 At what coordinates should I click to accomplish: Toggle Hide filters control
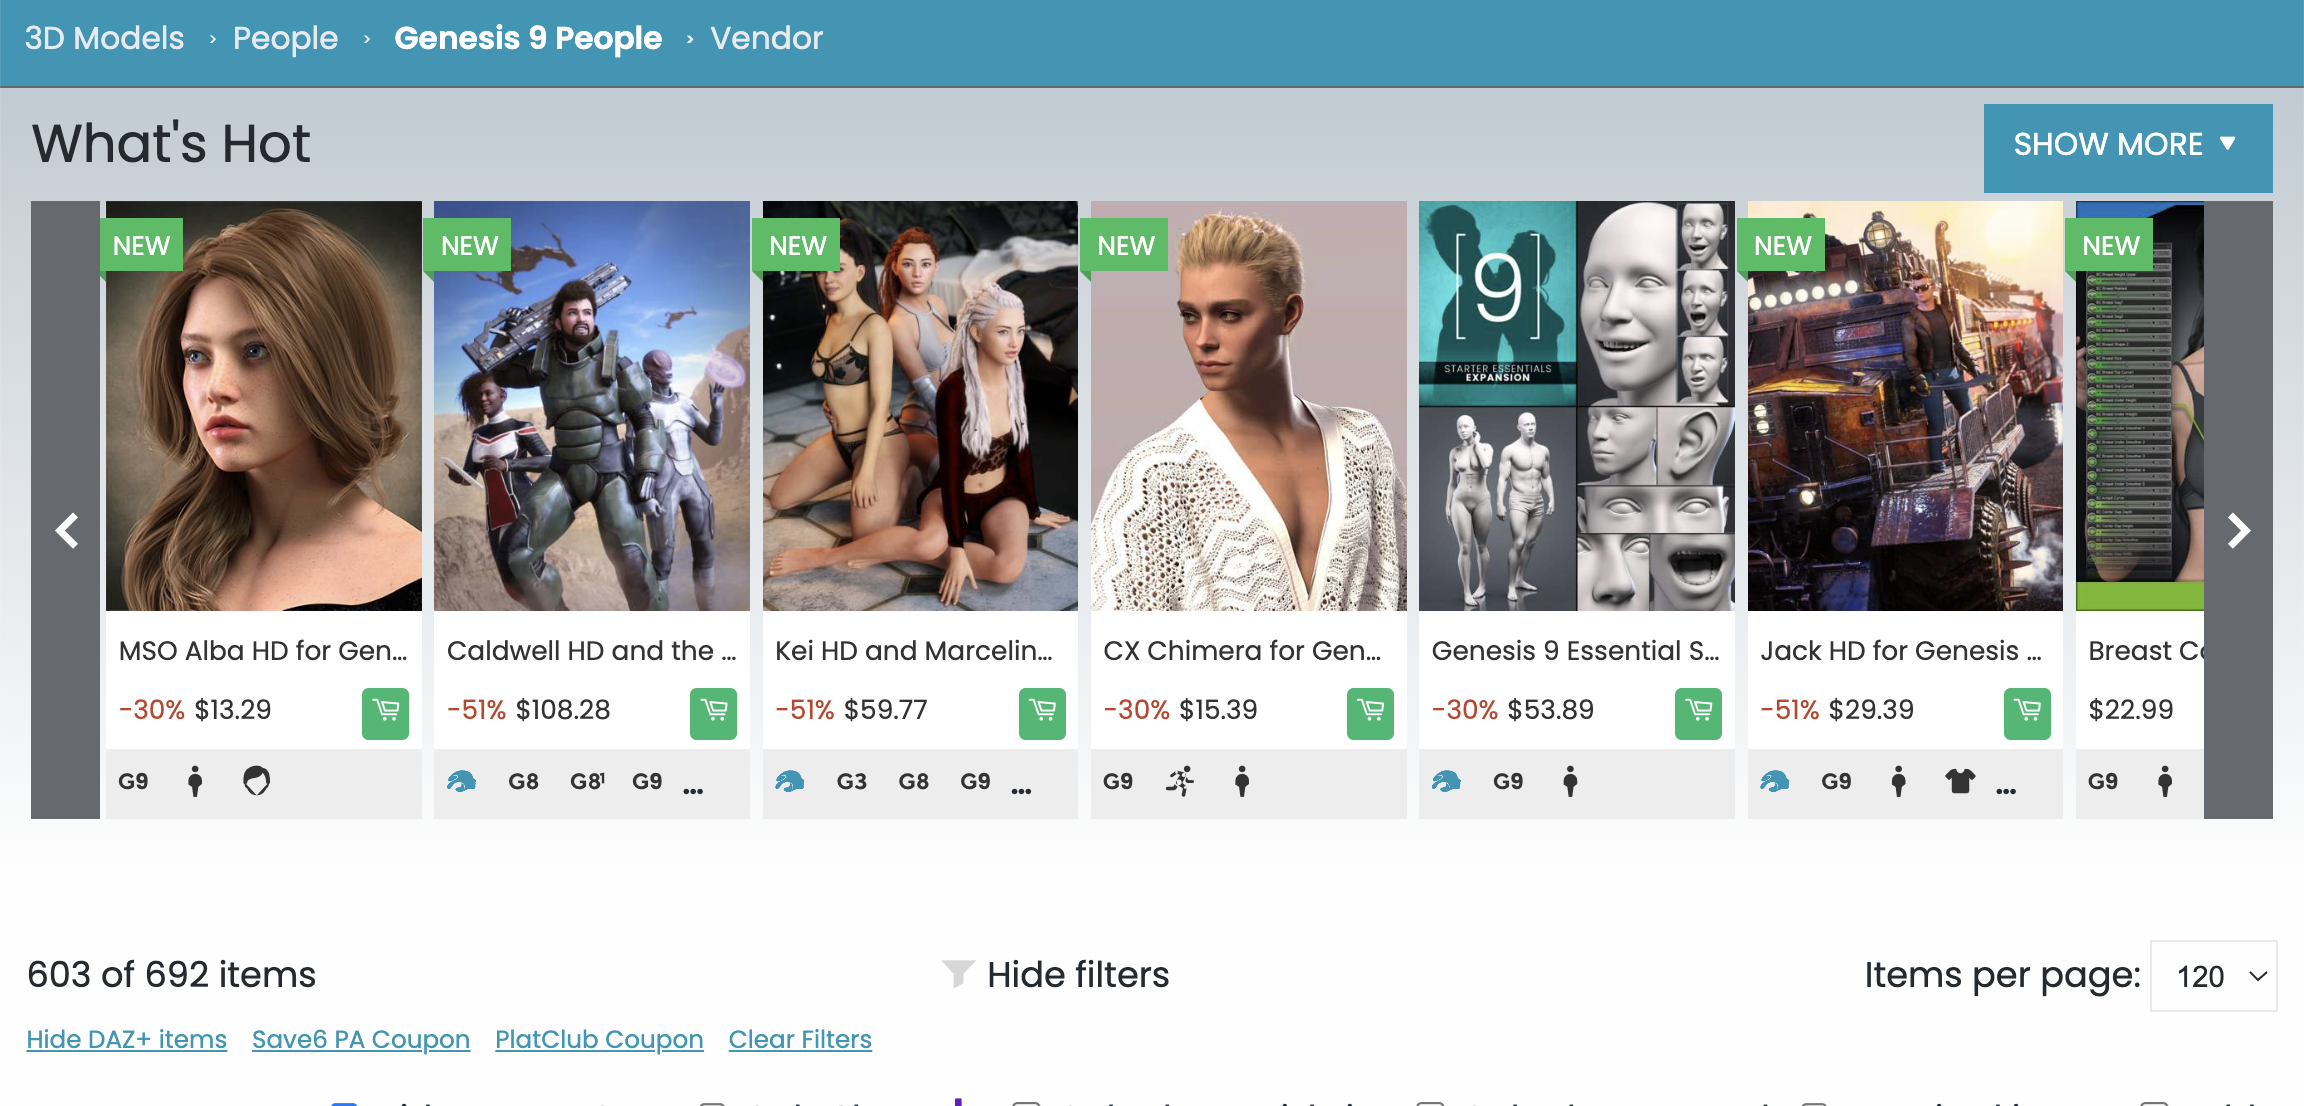(x=1056, y=975)
